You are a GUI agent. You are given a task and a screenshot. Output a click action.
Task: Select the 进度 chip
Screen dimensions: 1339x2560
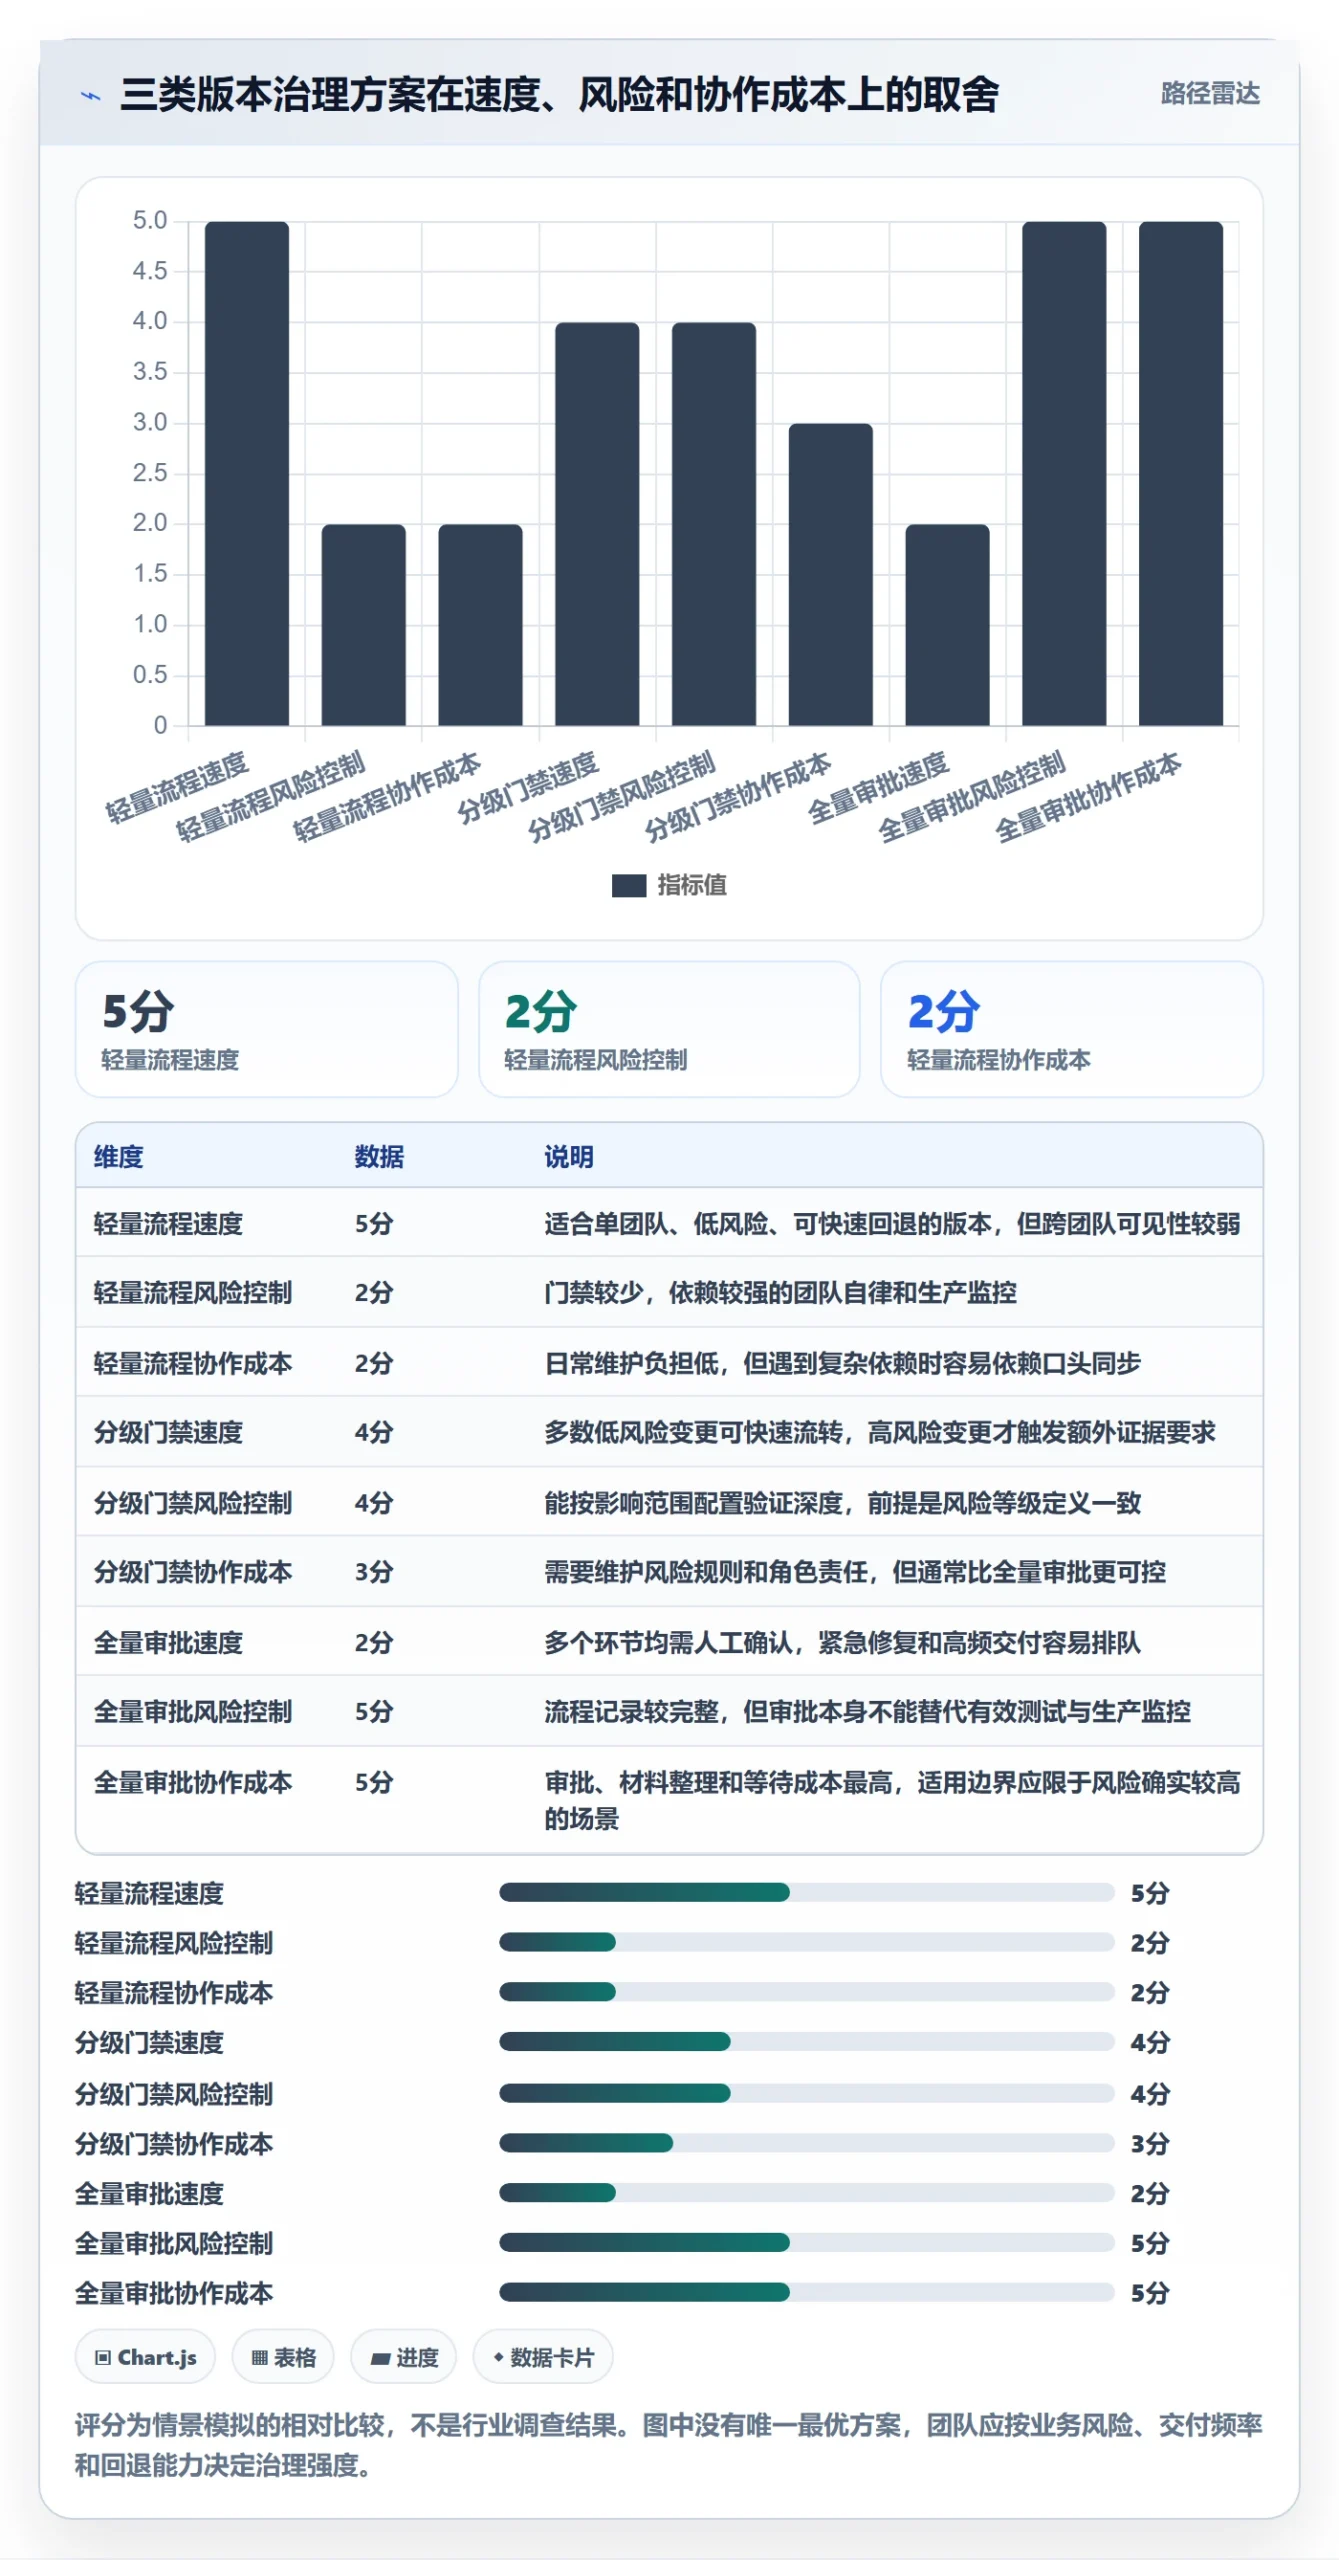tap(404, 2357)
